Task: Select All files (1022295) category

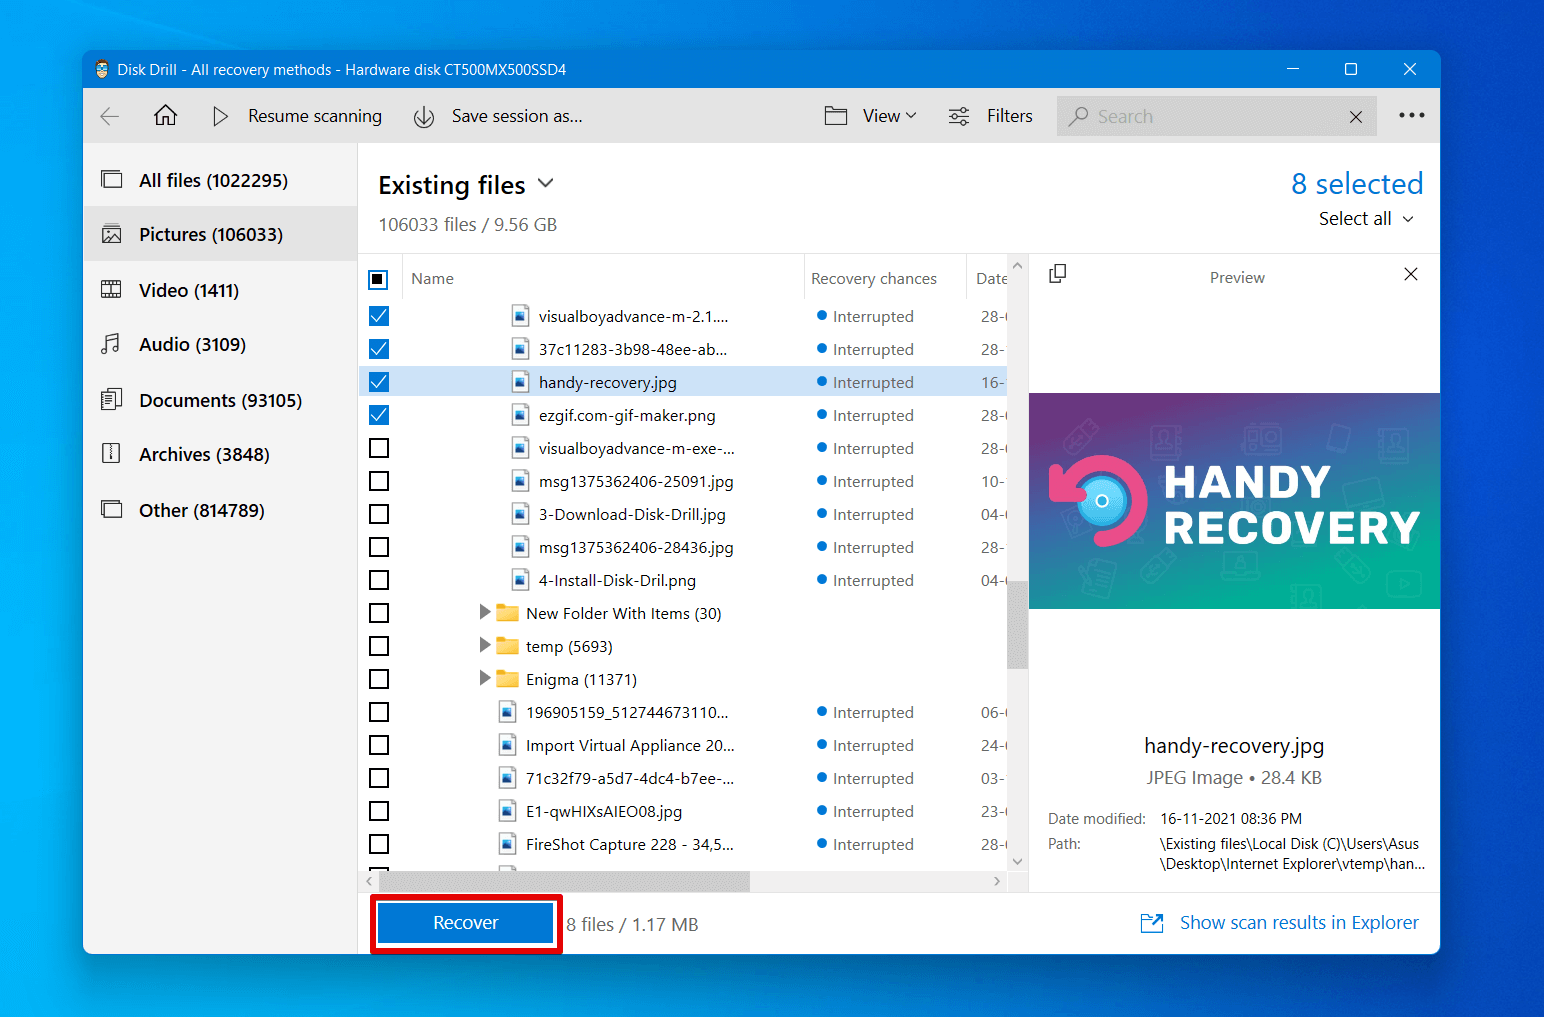Action: click(x=220, y=180)
